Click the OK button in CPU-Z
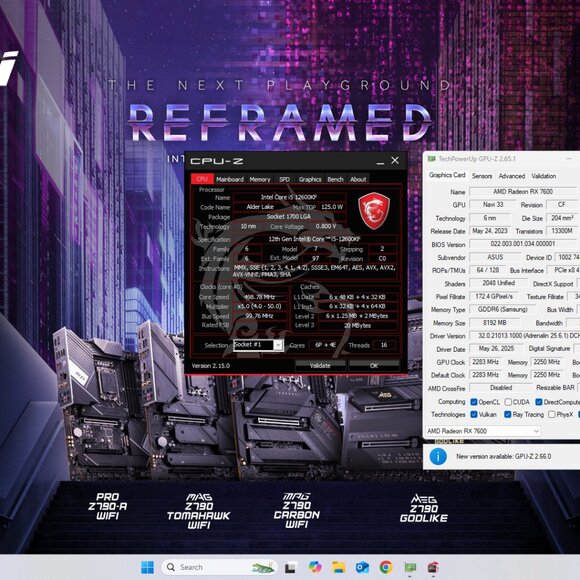Screen dimensions: 580x580 [x=374, y=365]
